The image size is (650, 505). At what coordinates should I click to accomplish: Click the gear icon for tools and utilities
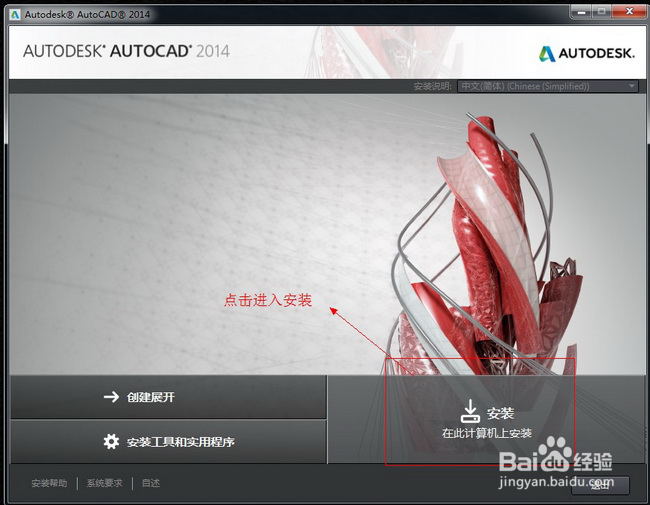click(111, 442)
